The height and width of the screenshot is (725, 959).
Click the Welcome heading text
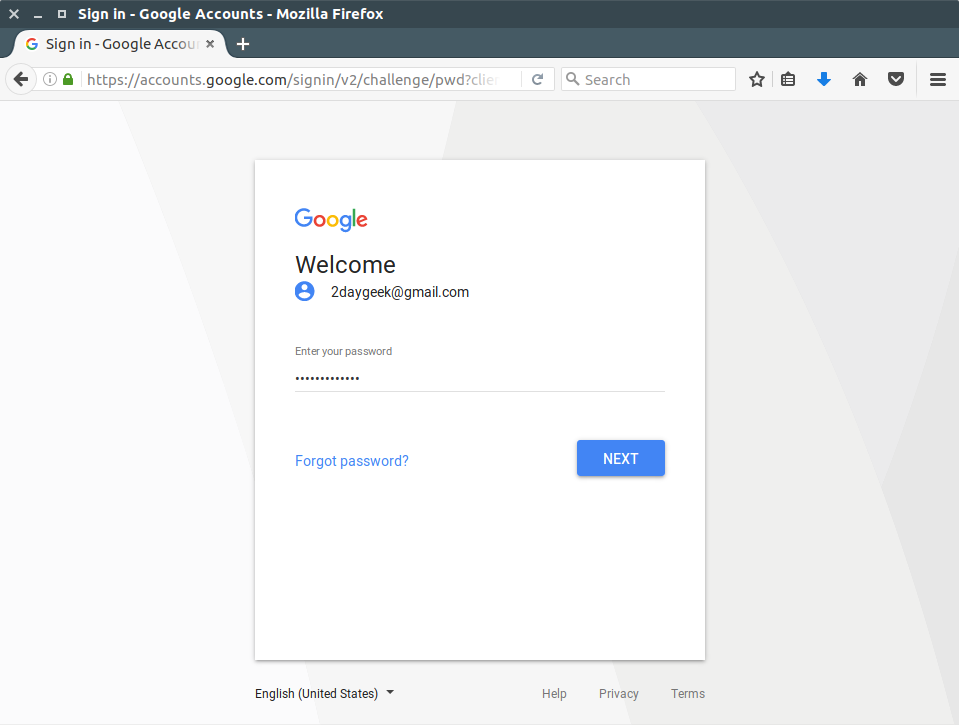(346, 265)
